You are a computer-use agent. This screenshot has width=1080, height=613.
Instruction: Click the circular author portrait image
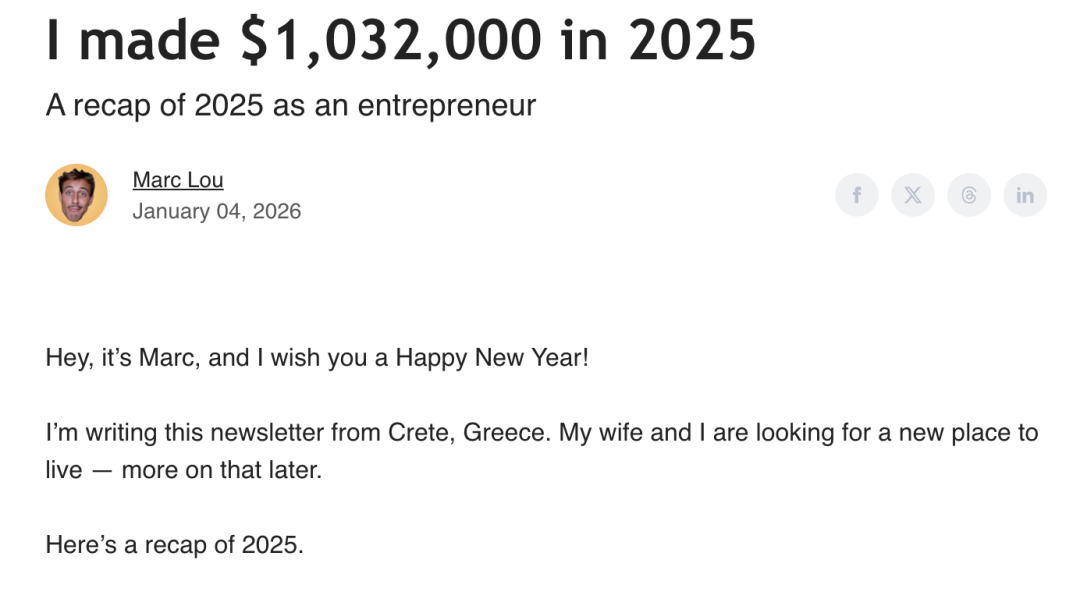(x=76, y=195)
